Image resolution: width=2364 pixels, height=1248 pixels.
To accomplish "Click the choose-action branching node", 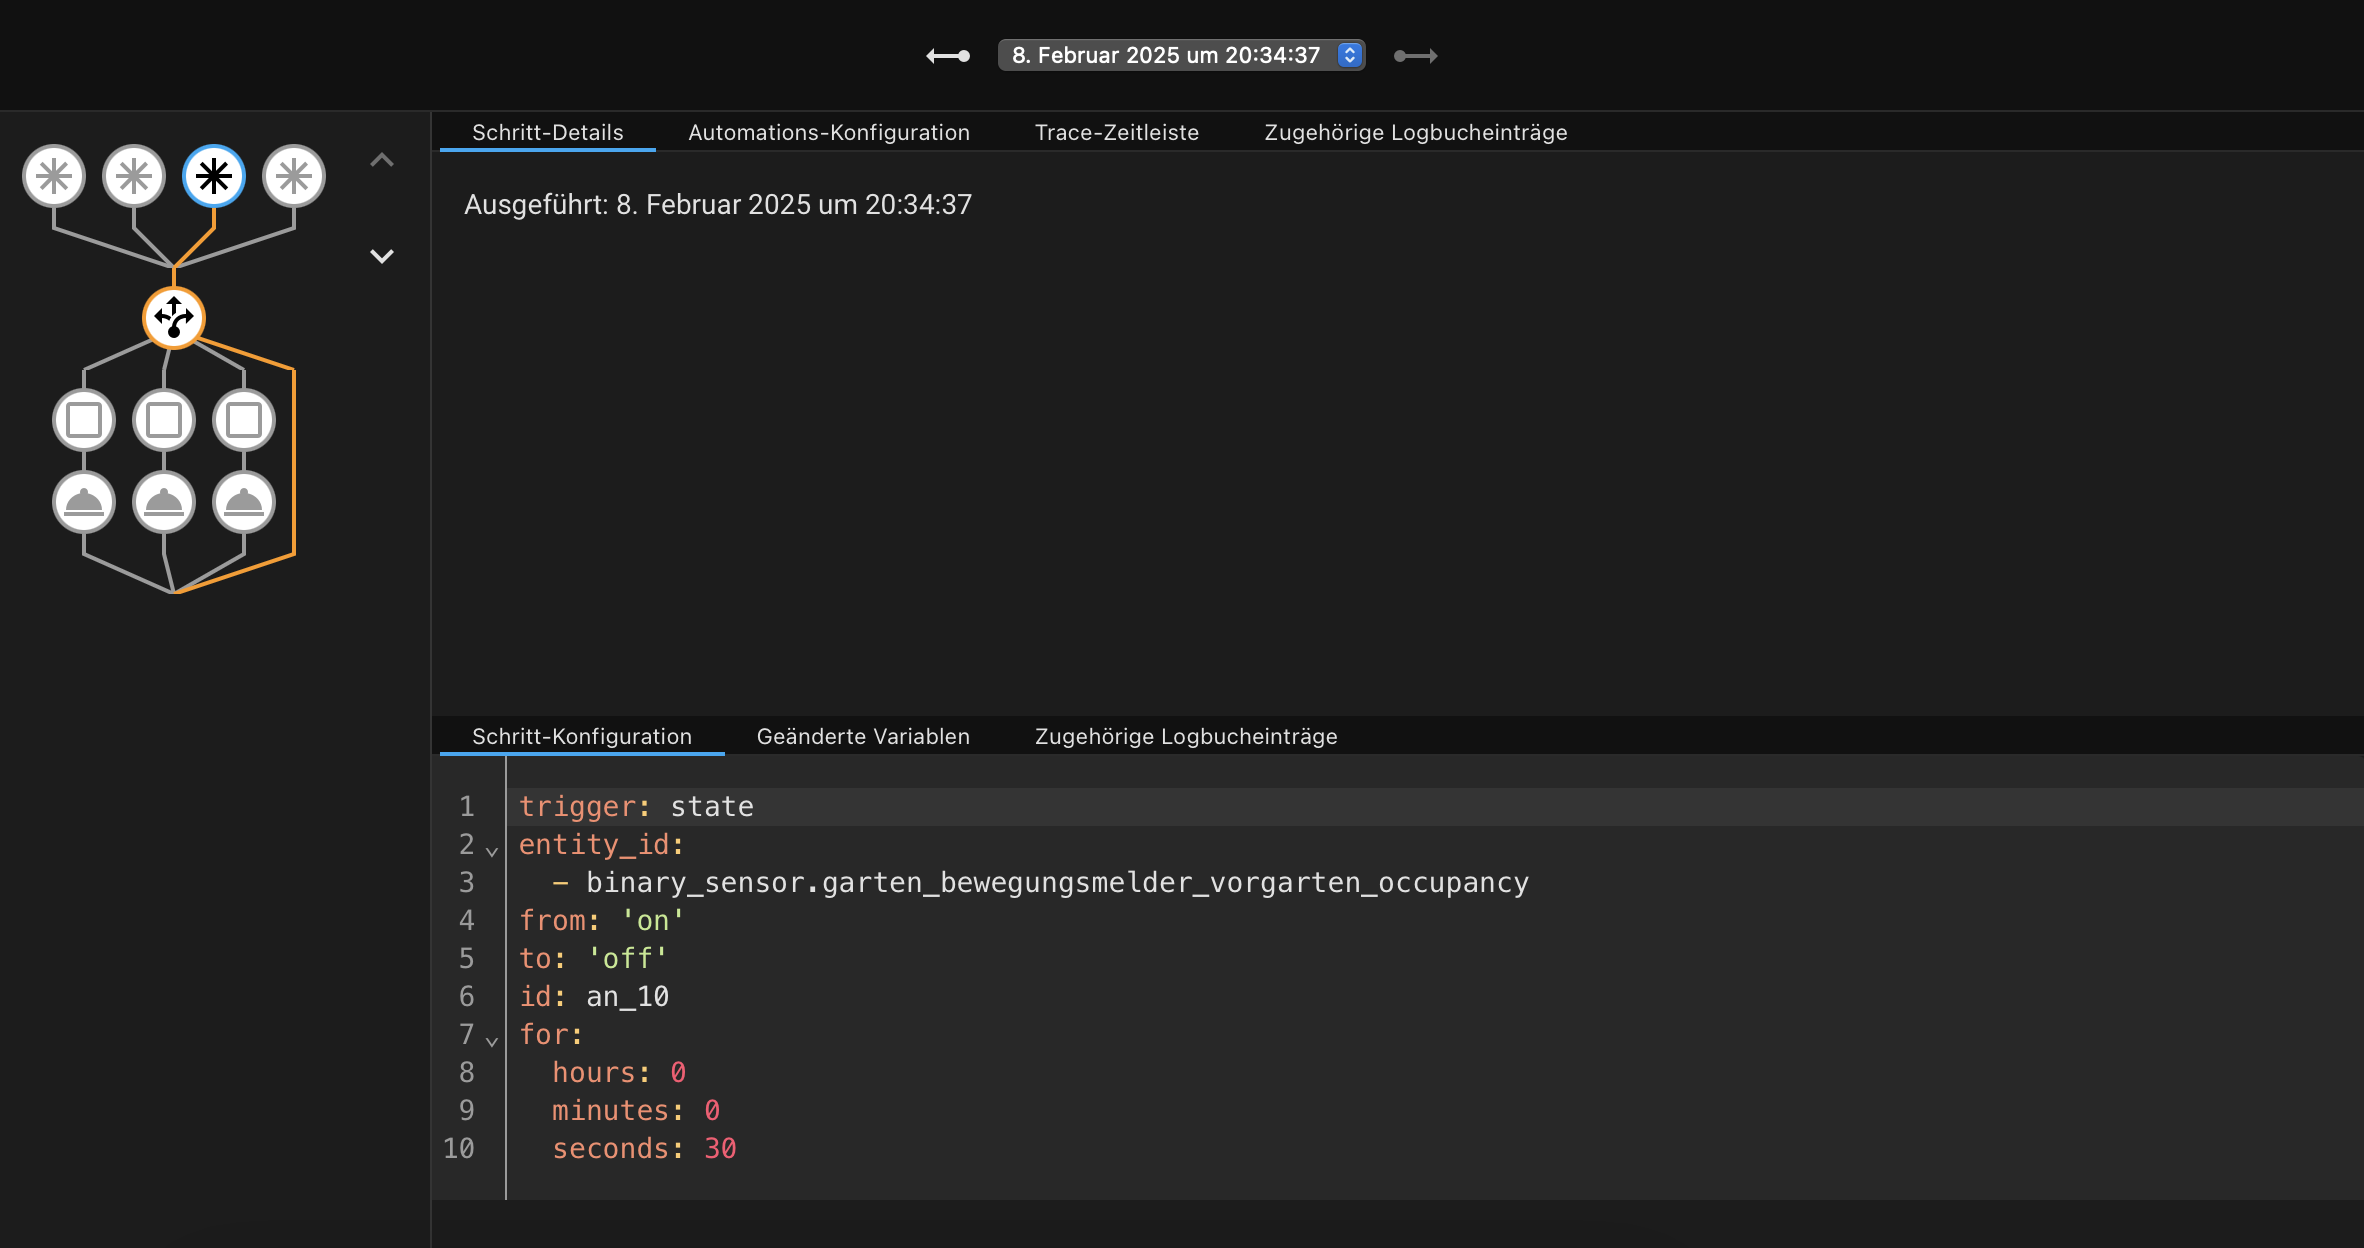I will [x=174, y=318].
